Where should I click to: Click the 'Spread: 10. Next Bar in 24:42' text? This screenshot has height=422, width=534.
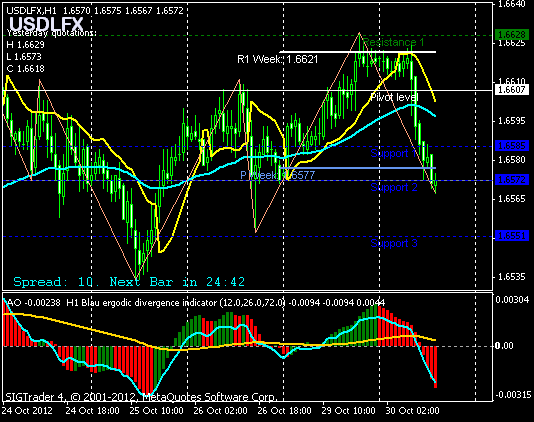129,282
